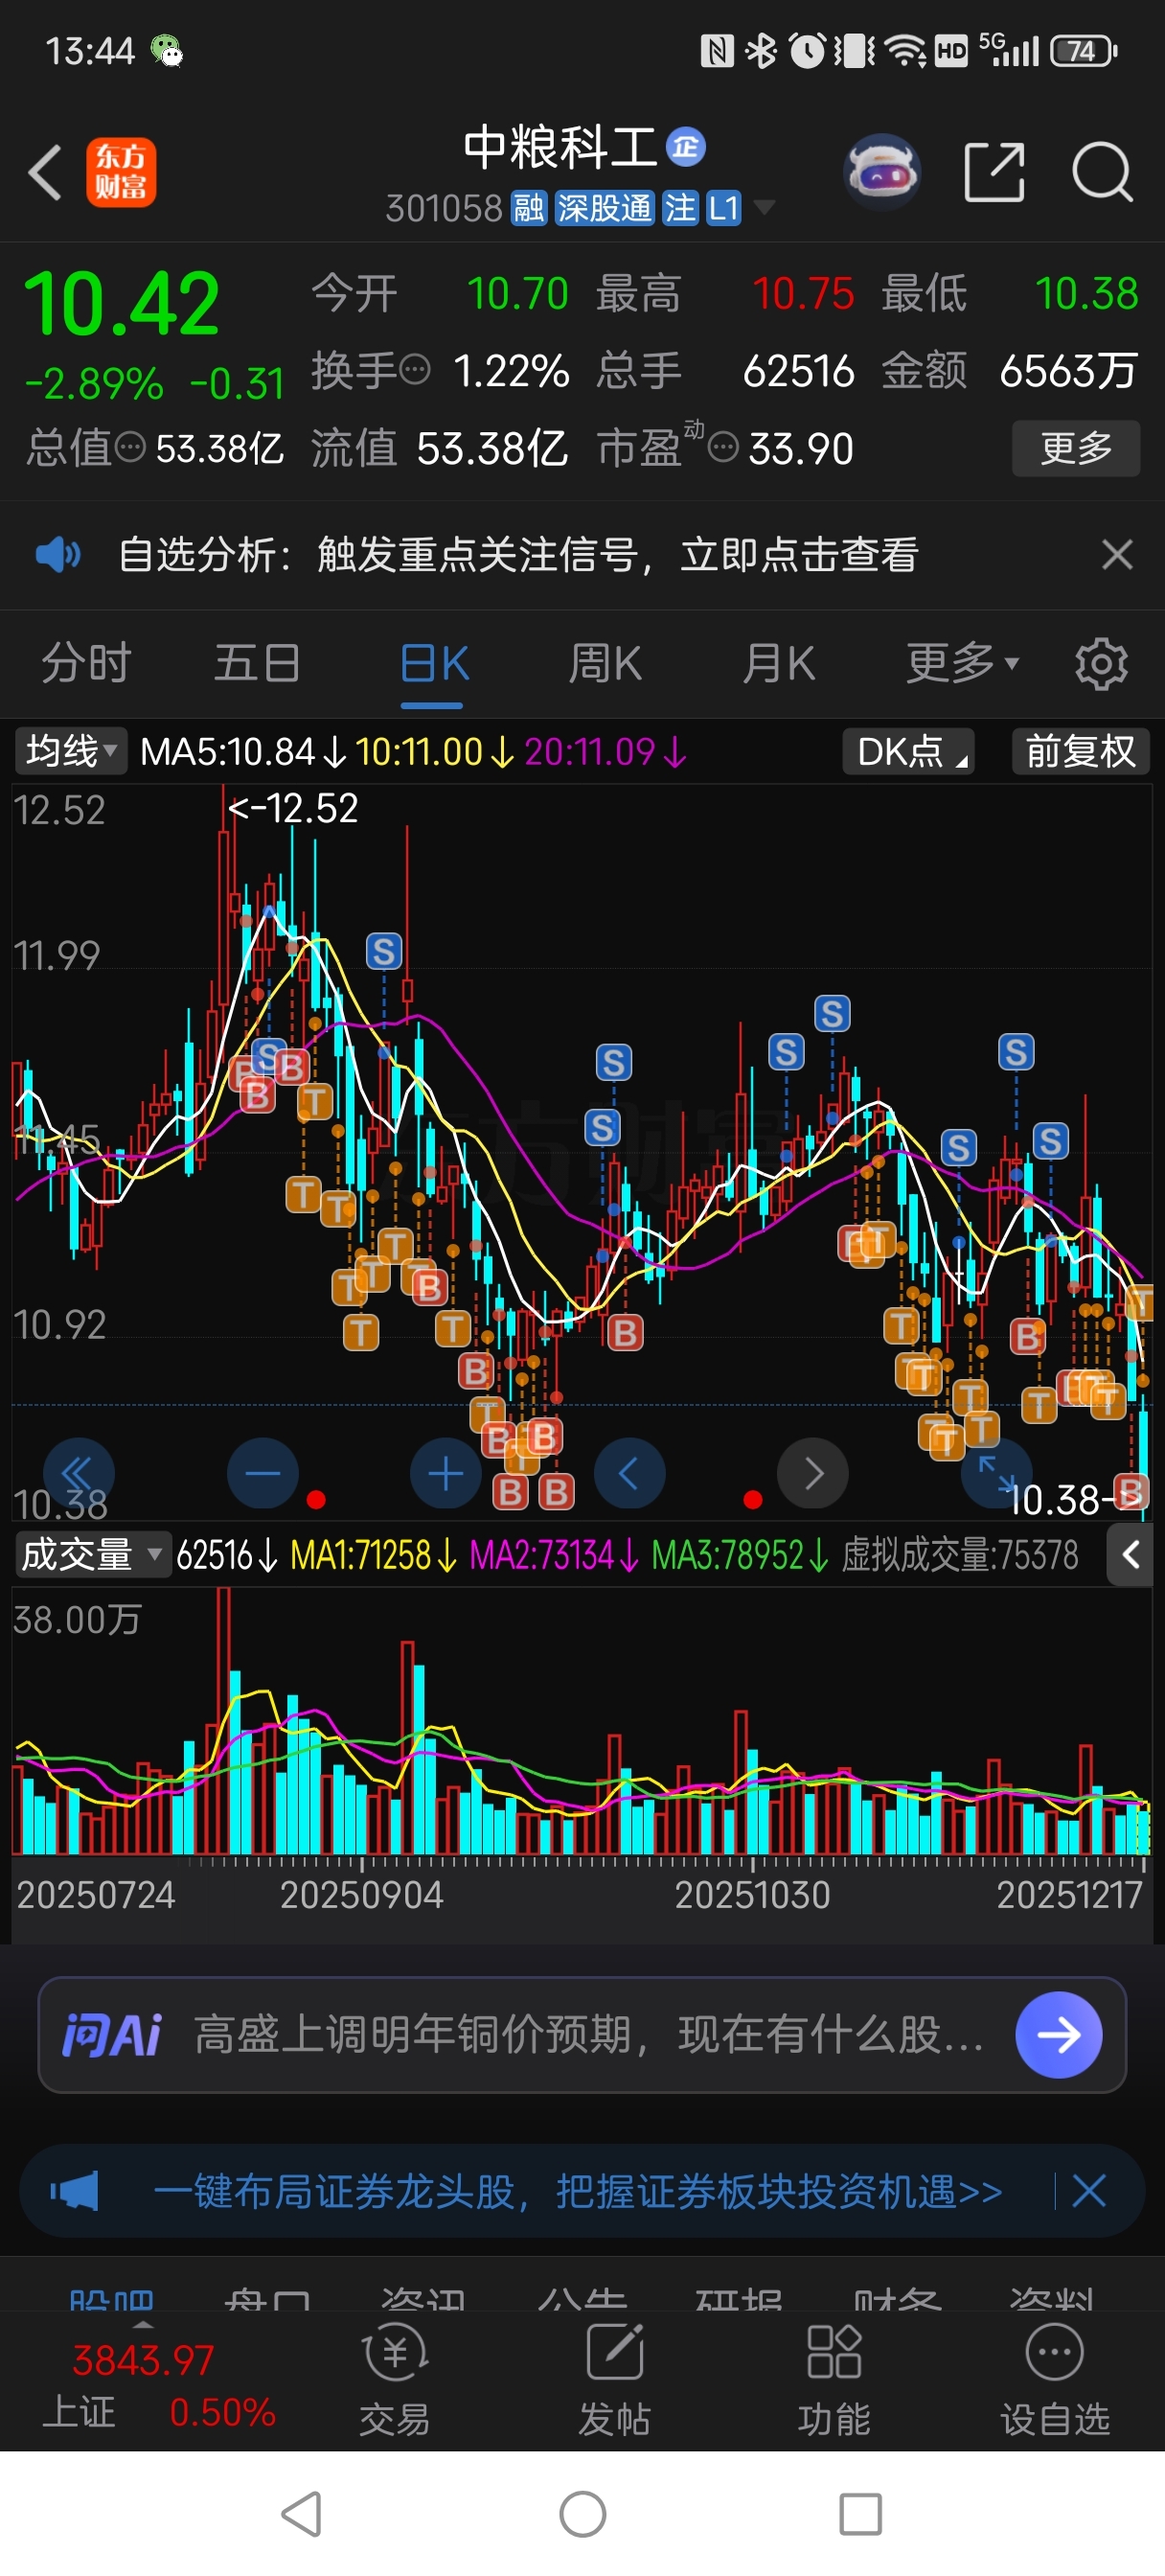Tap the 10.42 current price
The height and width of the screenshot is (2576, 1165).
coord(121,304)
